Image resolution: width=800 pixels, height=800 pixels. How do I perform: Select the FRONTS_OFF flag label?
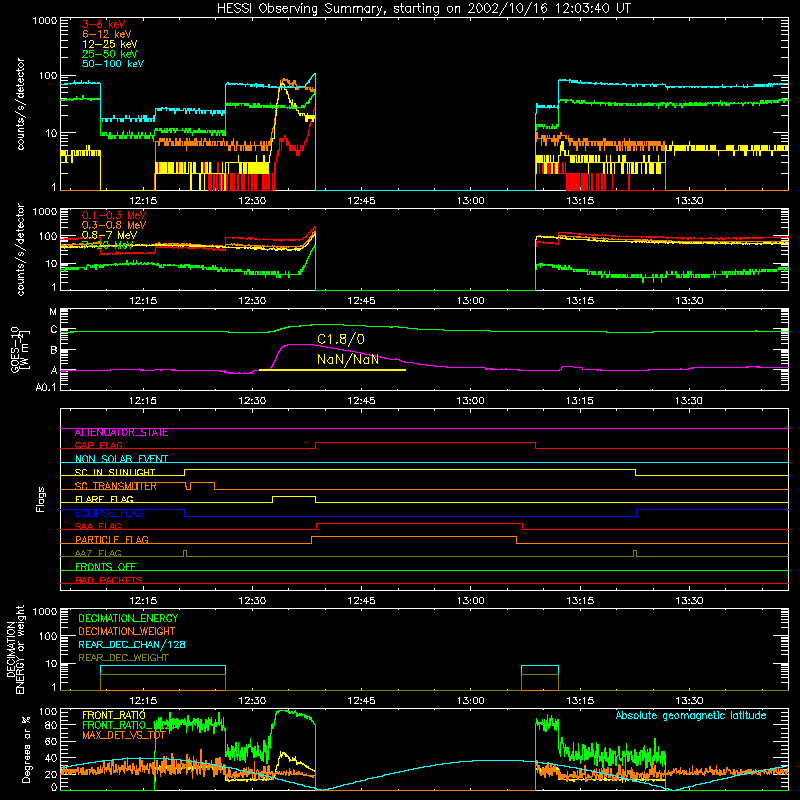click(106, 567)
